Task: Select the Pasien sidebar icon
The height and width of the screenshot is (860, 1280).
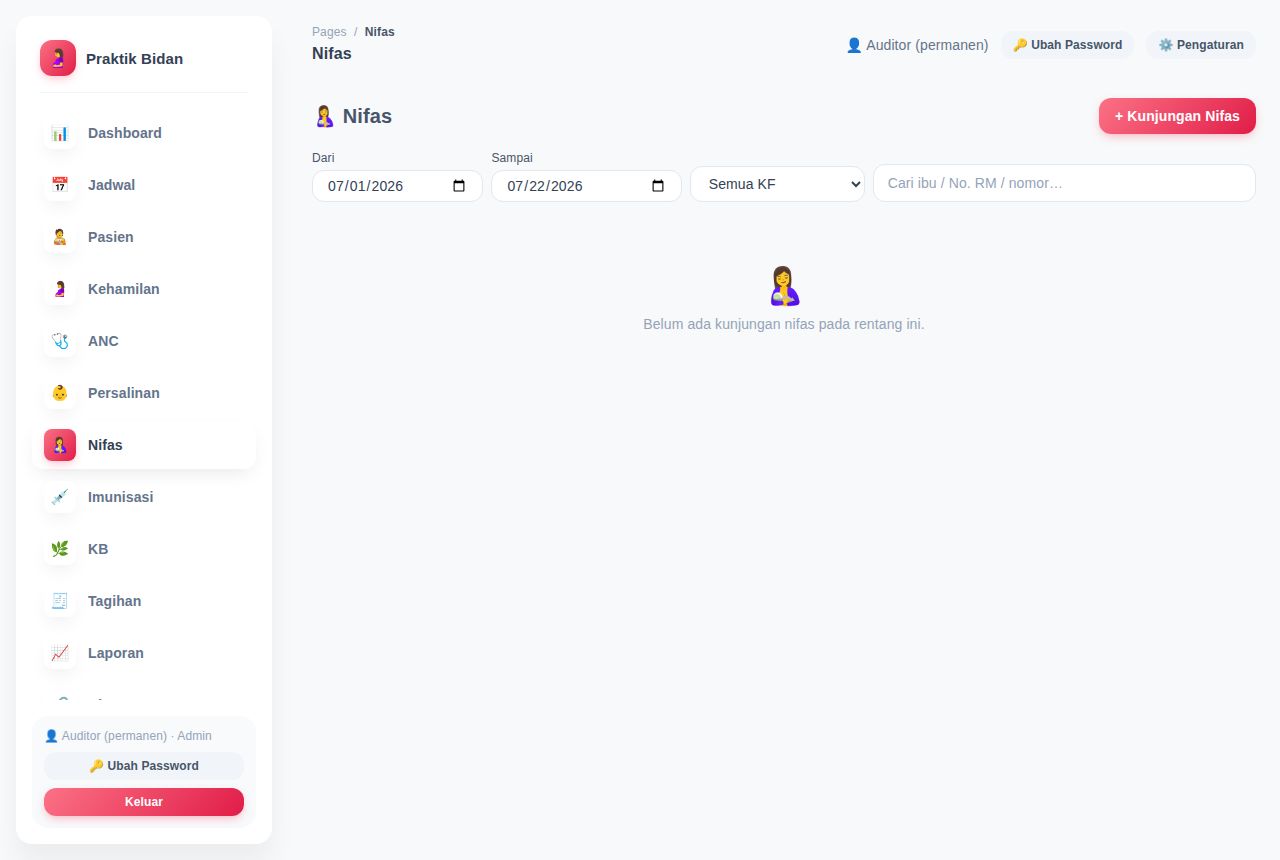Action: pyautogui.click(x=60, y=237)
